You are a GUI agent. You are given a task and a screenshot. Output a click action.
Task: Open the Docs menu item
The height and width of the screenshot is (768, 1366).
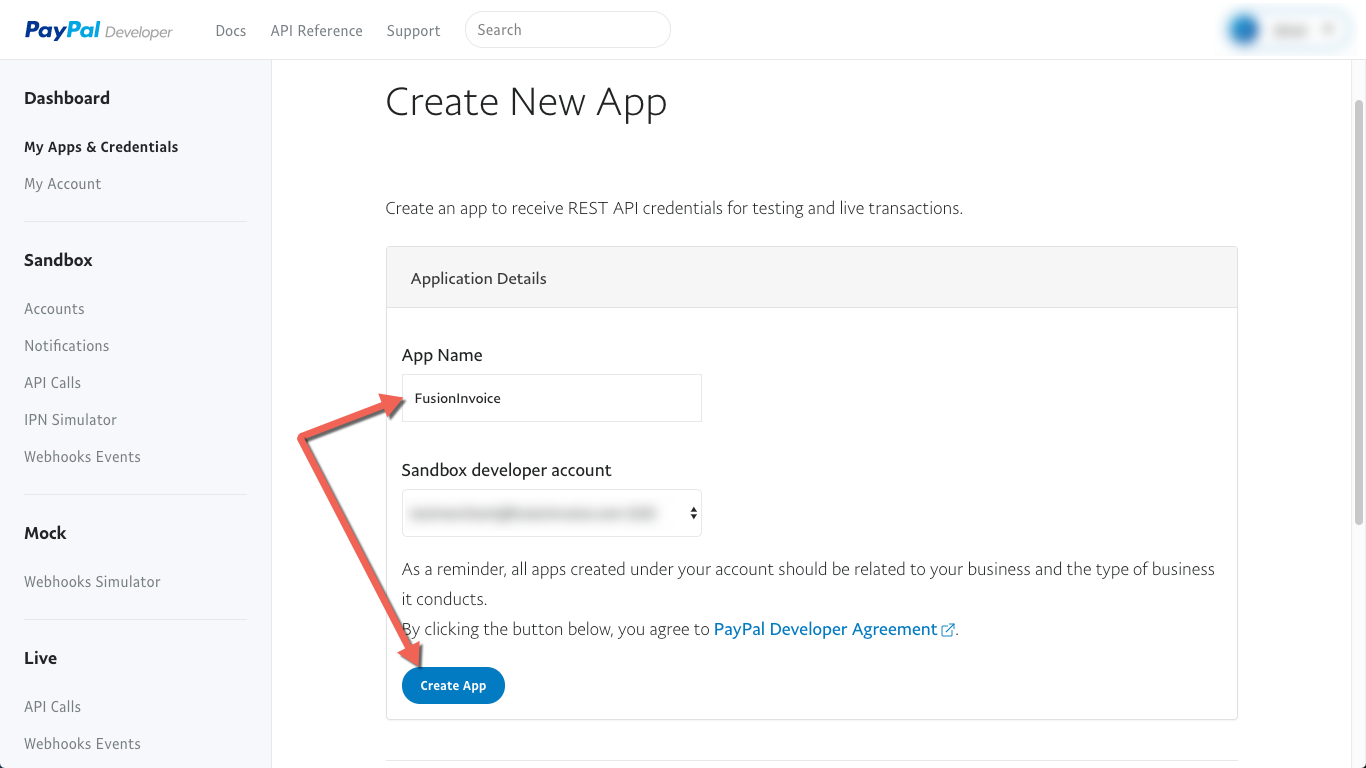(231, 30)
